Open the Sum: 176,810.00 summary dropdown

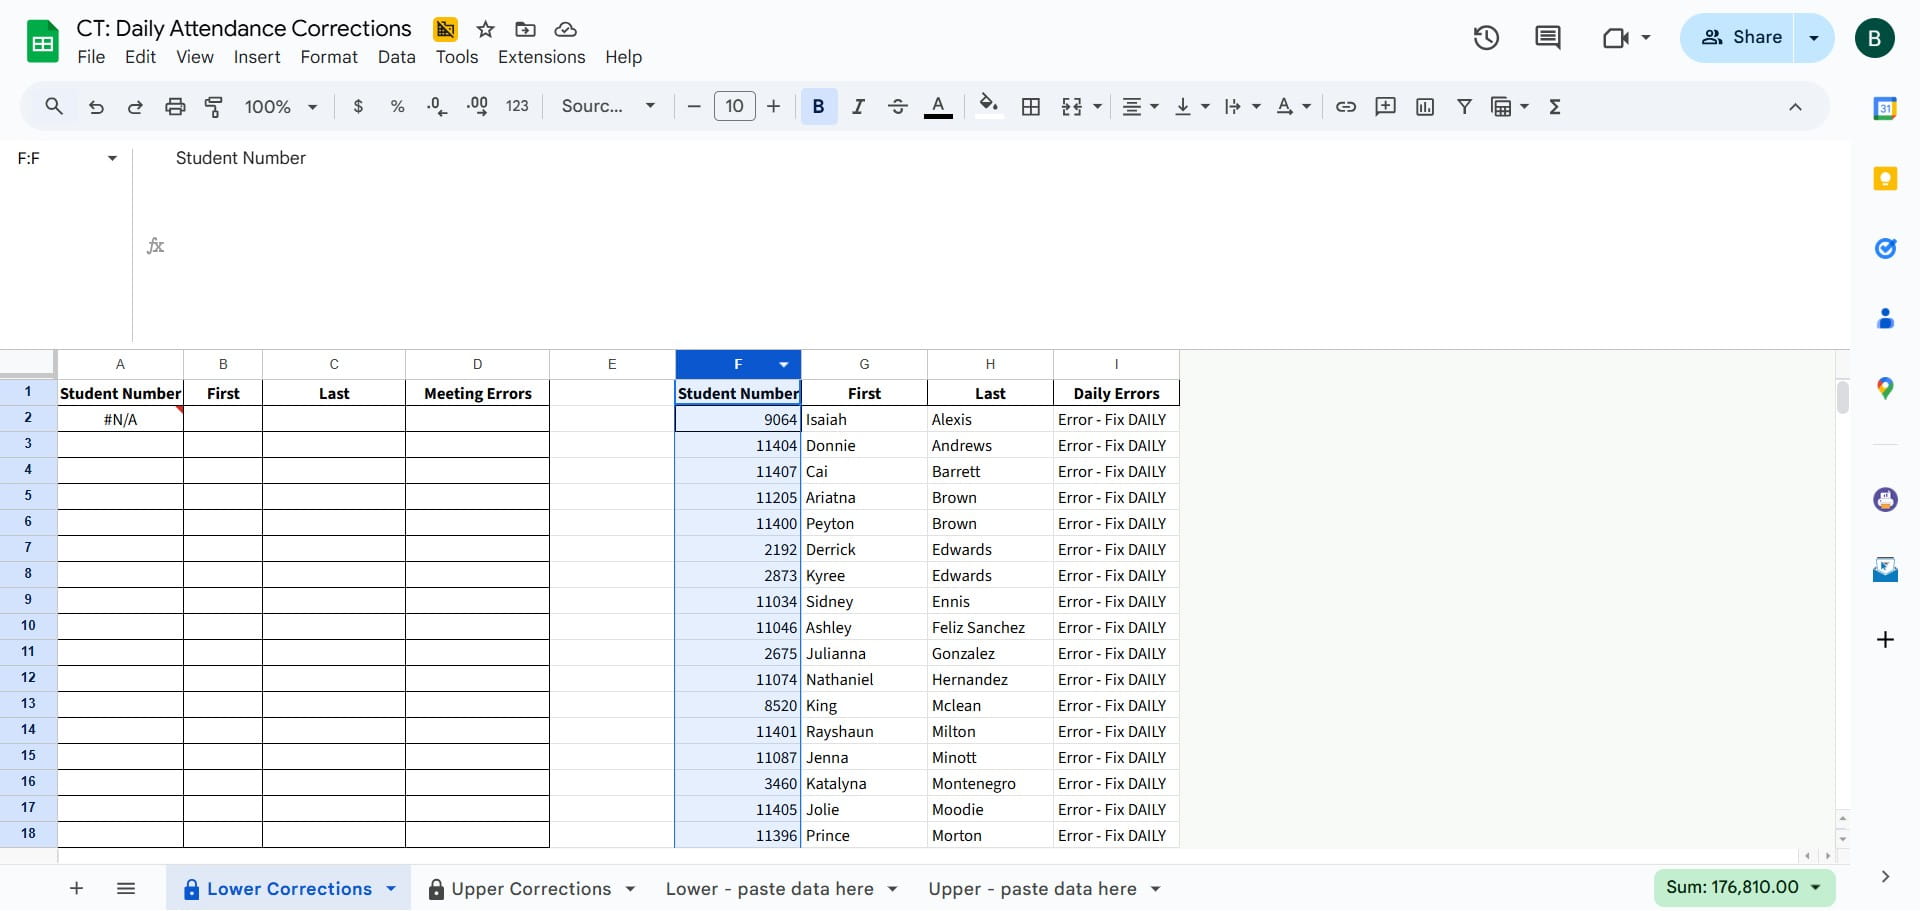[x=1744, y=887]
